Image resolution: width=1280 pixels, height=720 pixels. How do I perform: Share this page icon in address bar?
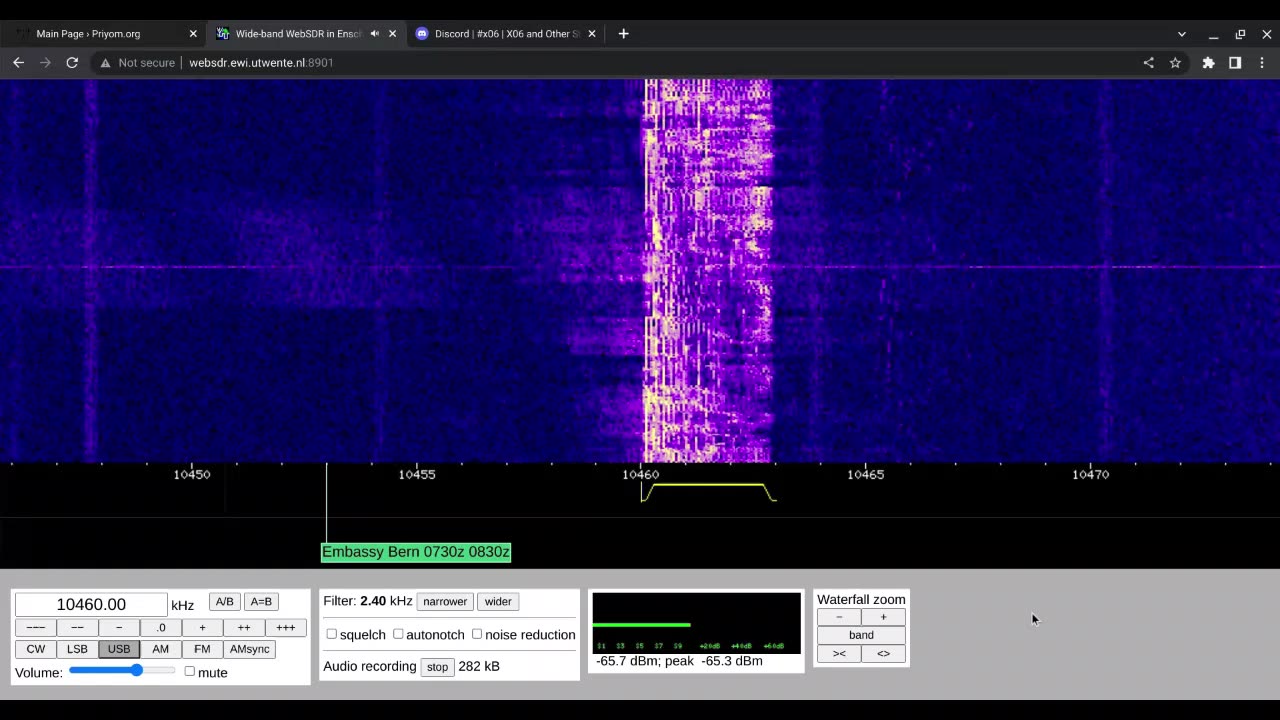[x=1148, y=62]
